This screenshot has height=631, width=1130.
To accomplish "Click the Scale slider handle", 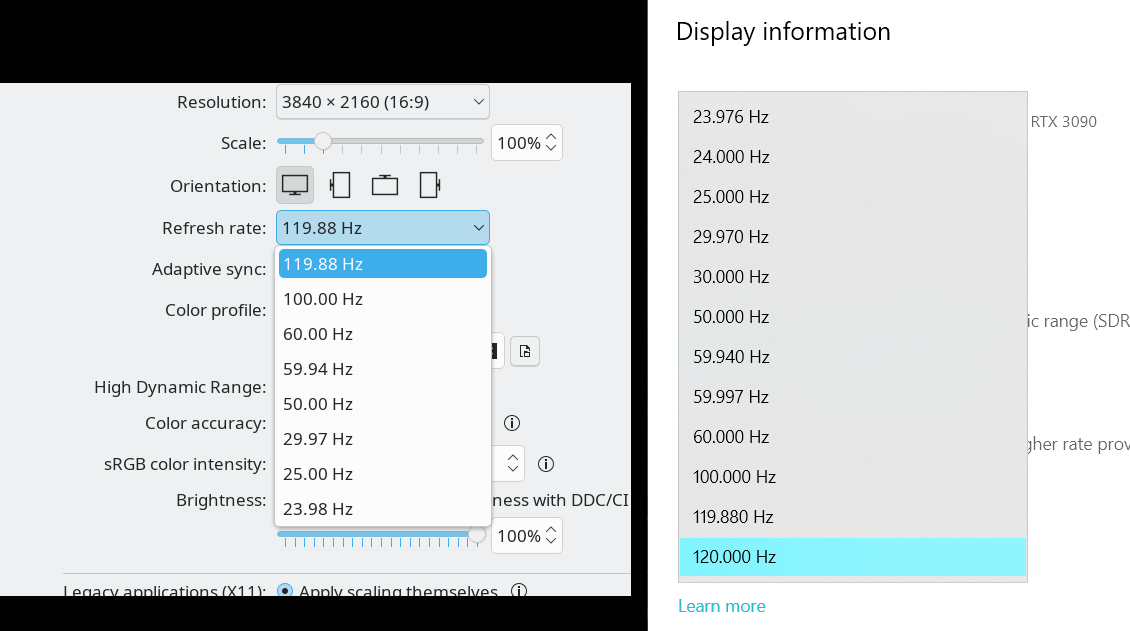I will tap(323, 142).
